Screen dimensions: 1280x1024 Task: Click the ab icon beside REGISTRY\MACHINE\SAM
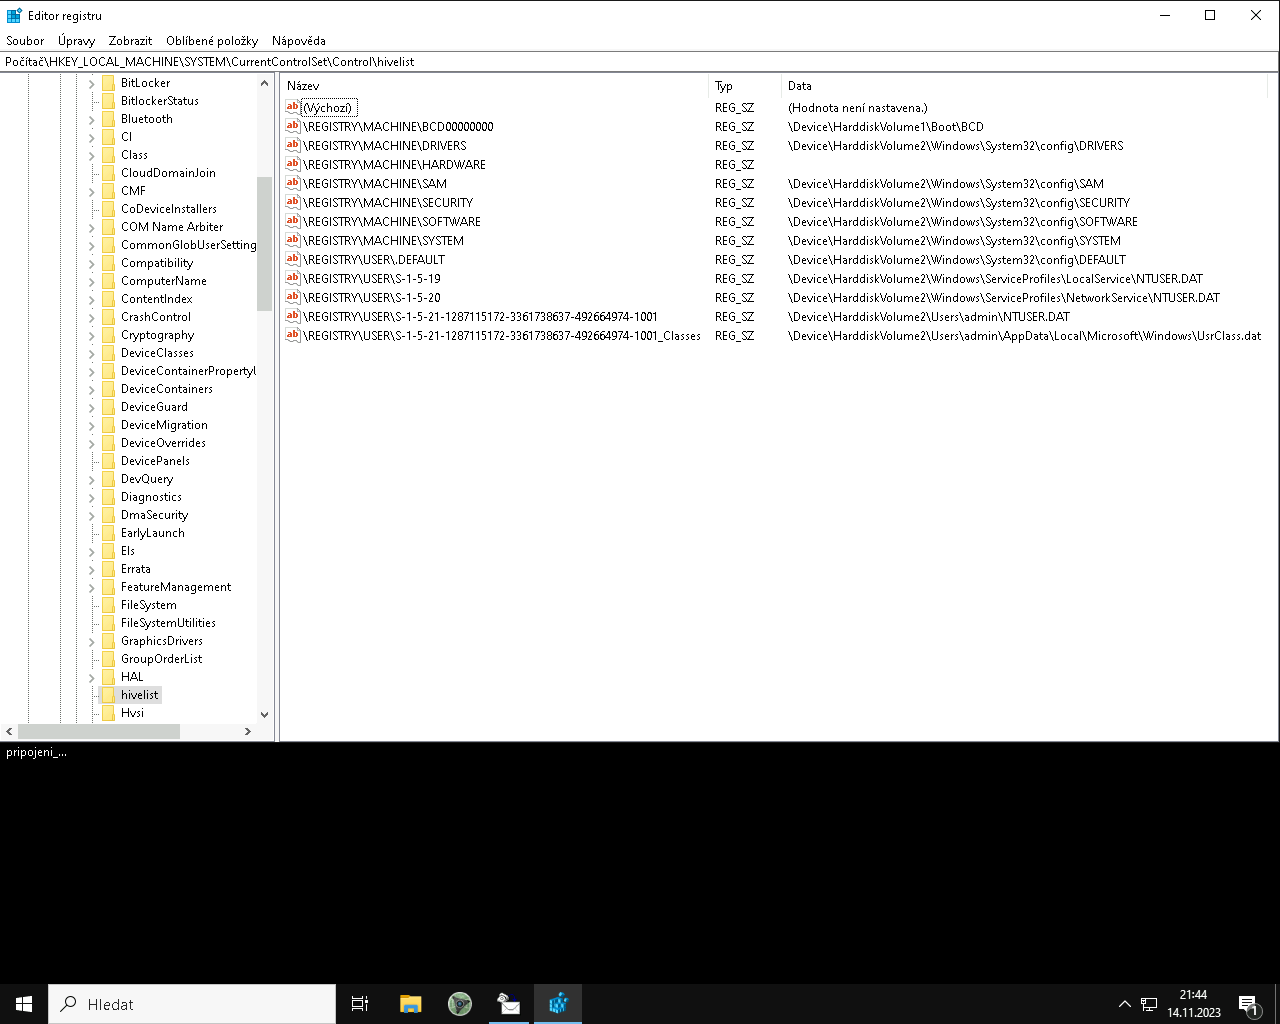[292, 183]
